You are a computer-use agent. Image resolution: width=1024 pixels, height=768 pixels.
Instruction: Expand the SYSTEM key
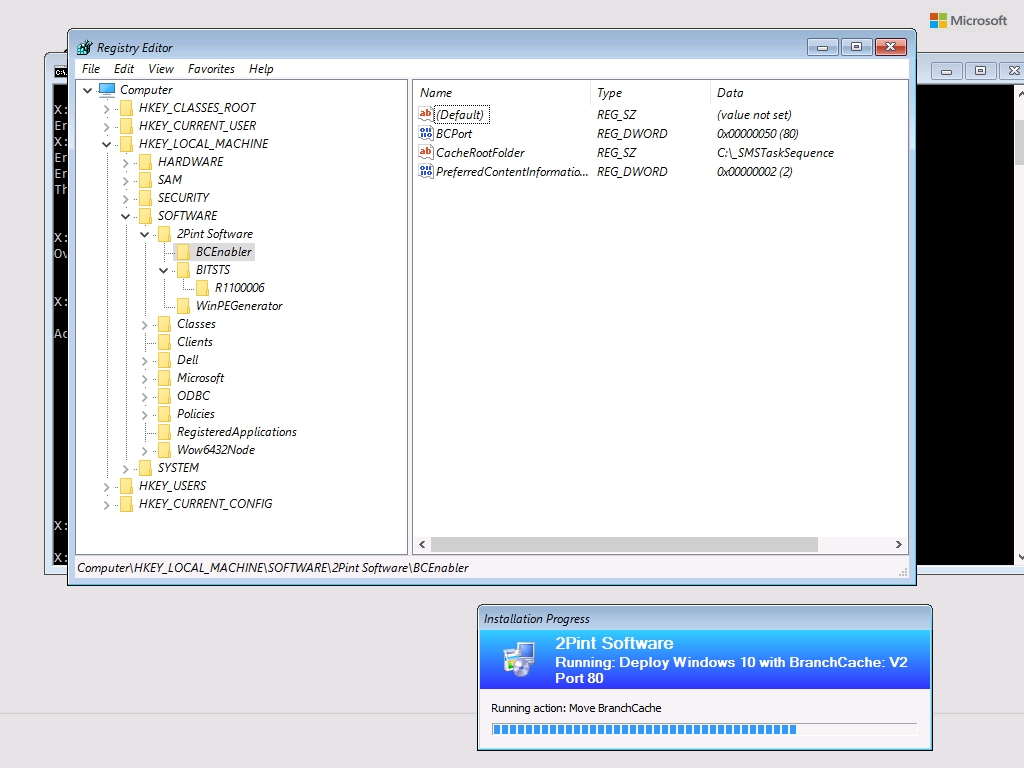tap(126, 468)
